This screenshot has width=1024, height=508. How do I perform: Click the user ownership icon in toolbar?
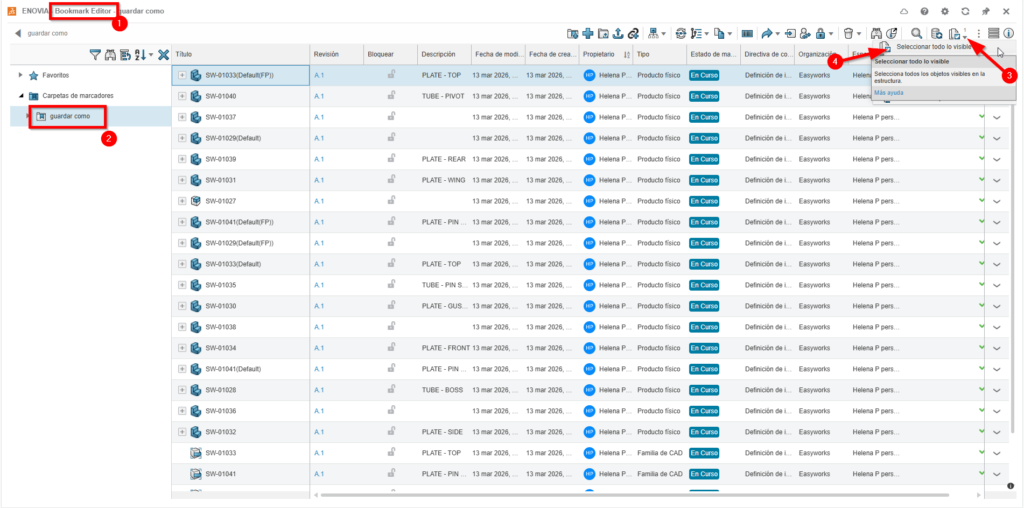(805, 33)
